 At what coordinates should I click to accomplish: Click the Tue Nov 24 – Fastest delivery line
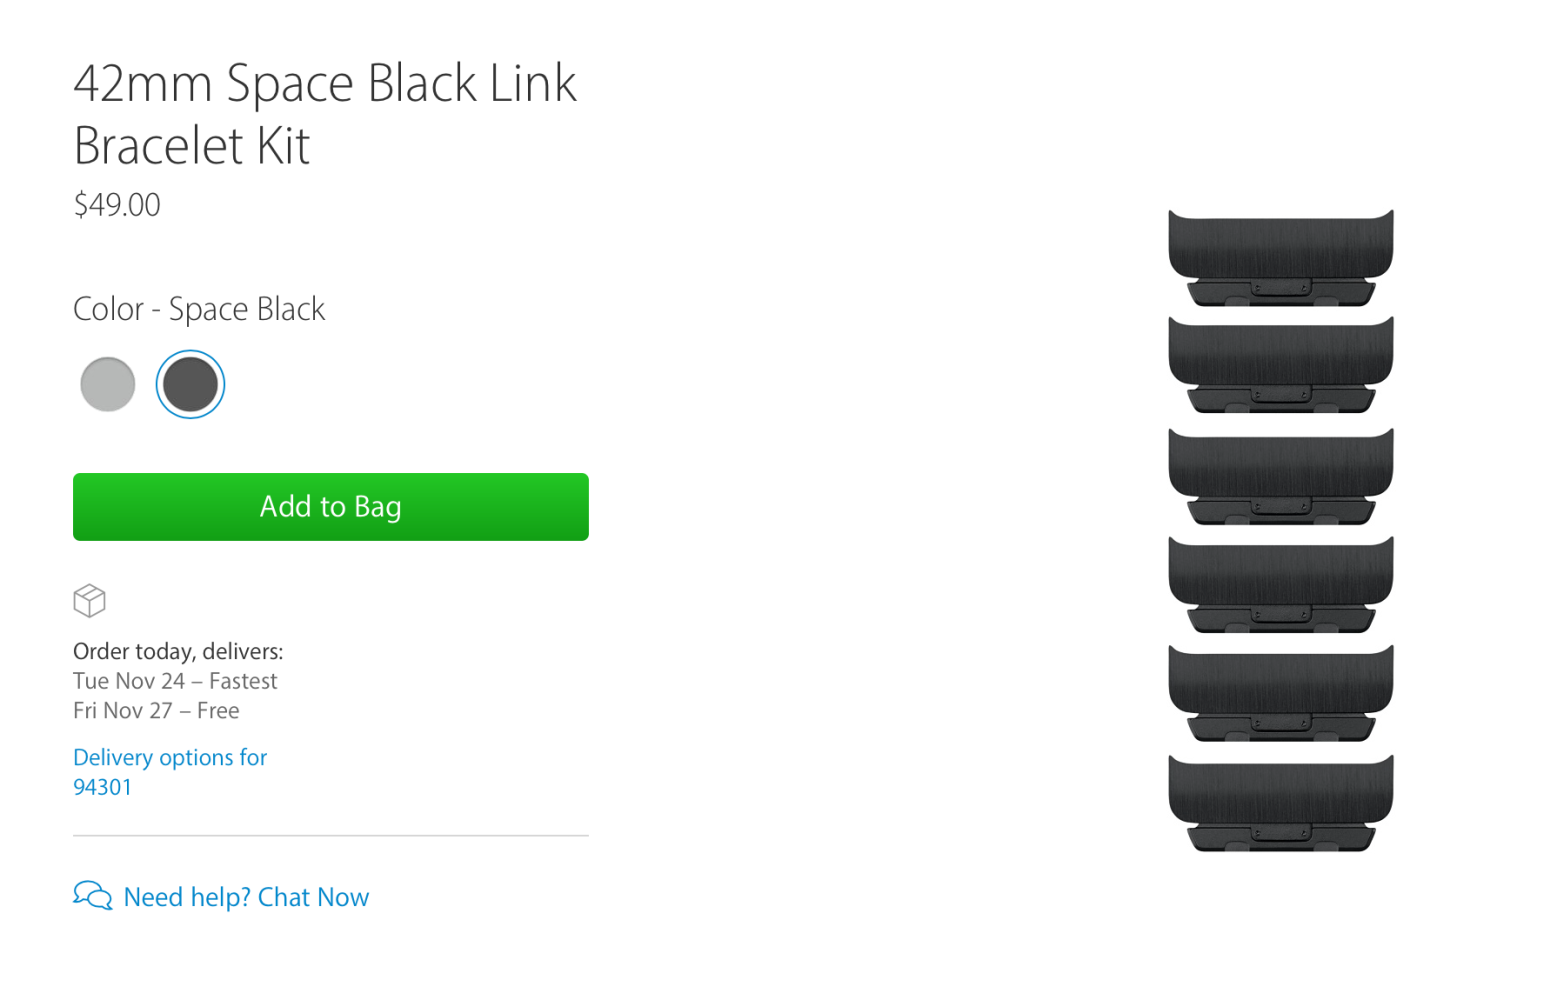(x=175, y=681)
